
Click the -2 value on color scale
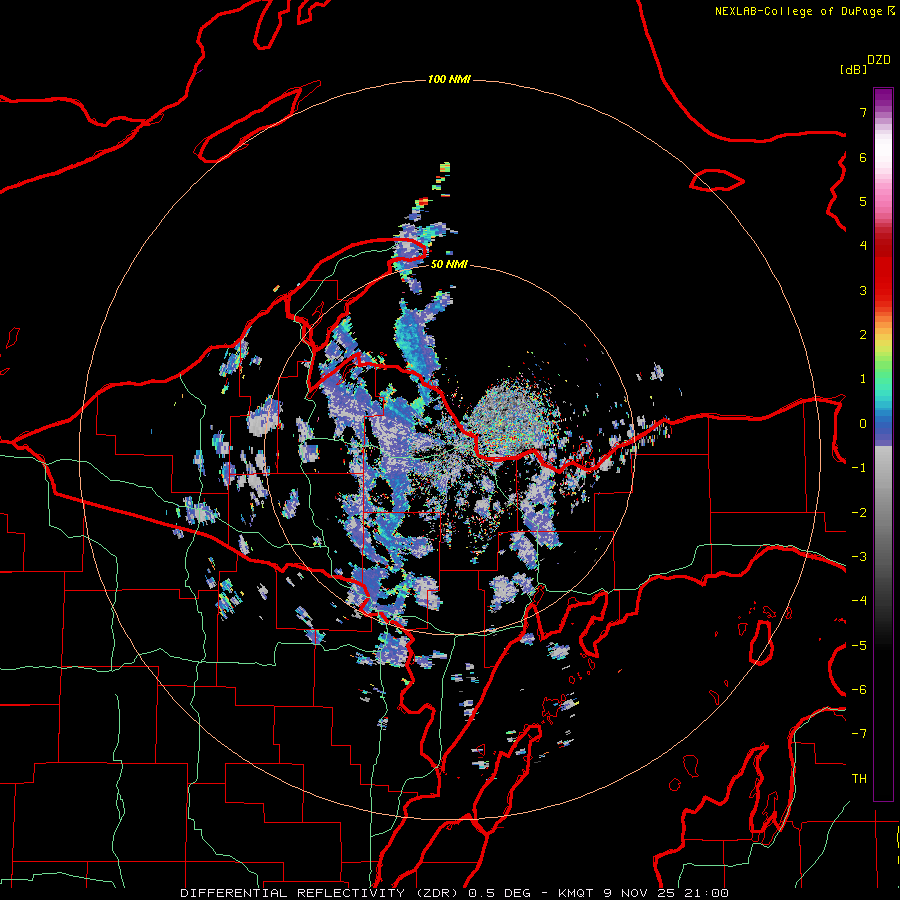point(859,513)
